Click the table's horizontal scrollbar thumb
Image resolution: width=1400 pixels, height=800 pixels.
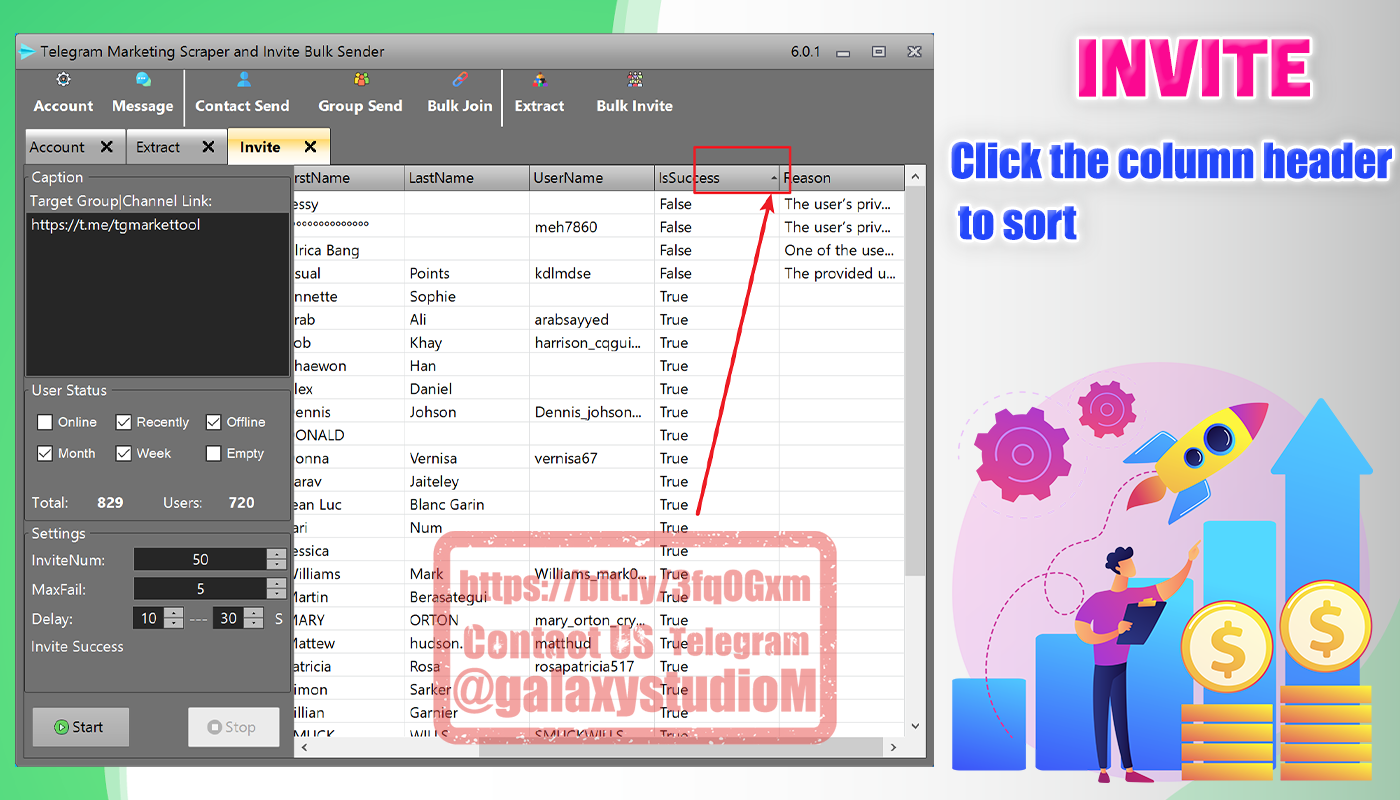click(x=680, y=747)
